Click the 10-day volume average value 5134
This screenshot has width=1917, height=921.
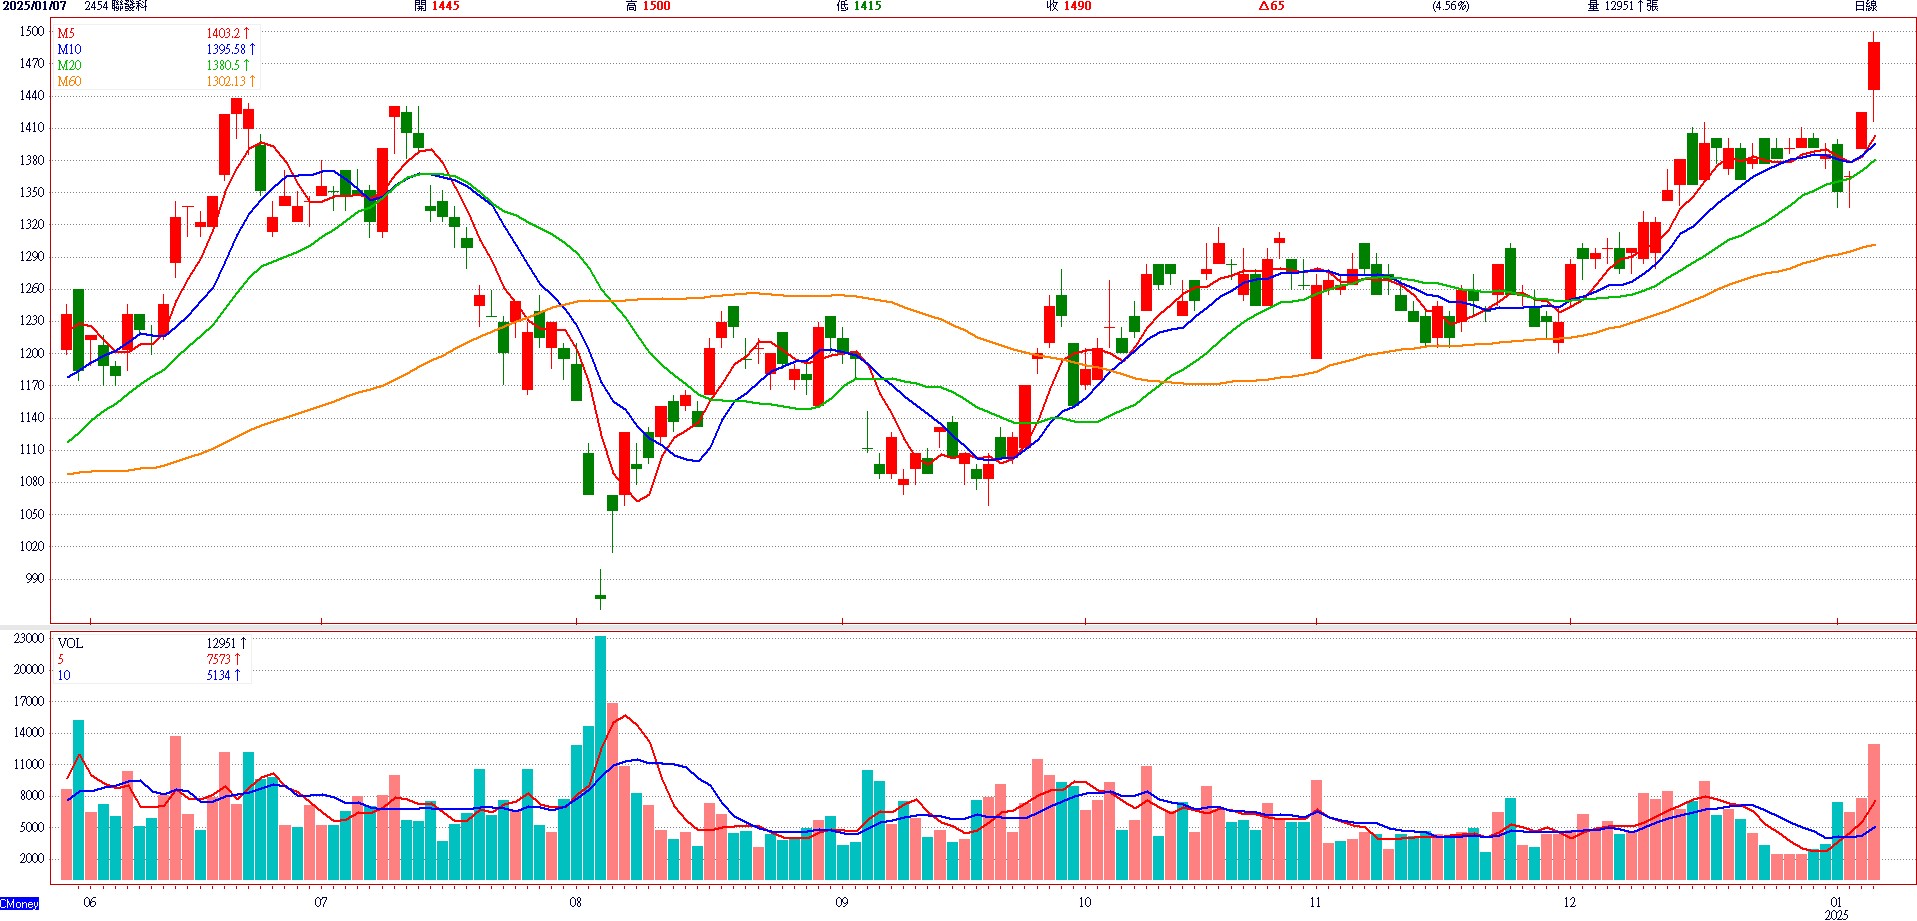218,675
